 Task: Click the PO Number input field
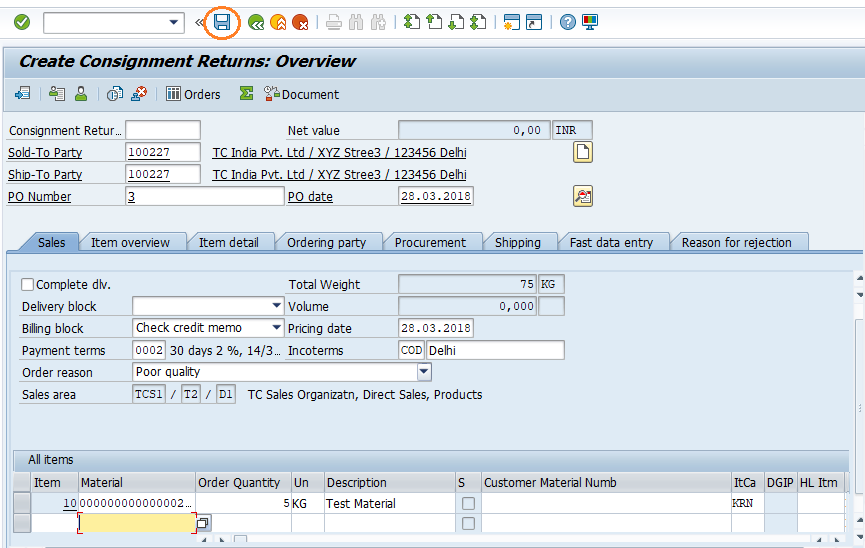tap(205, 196)
